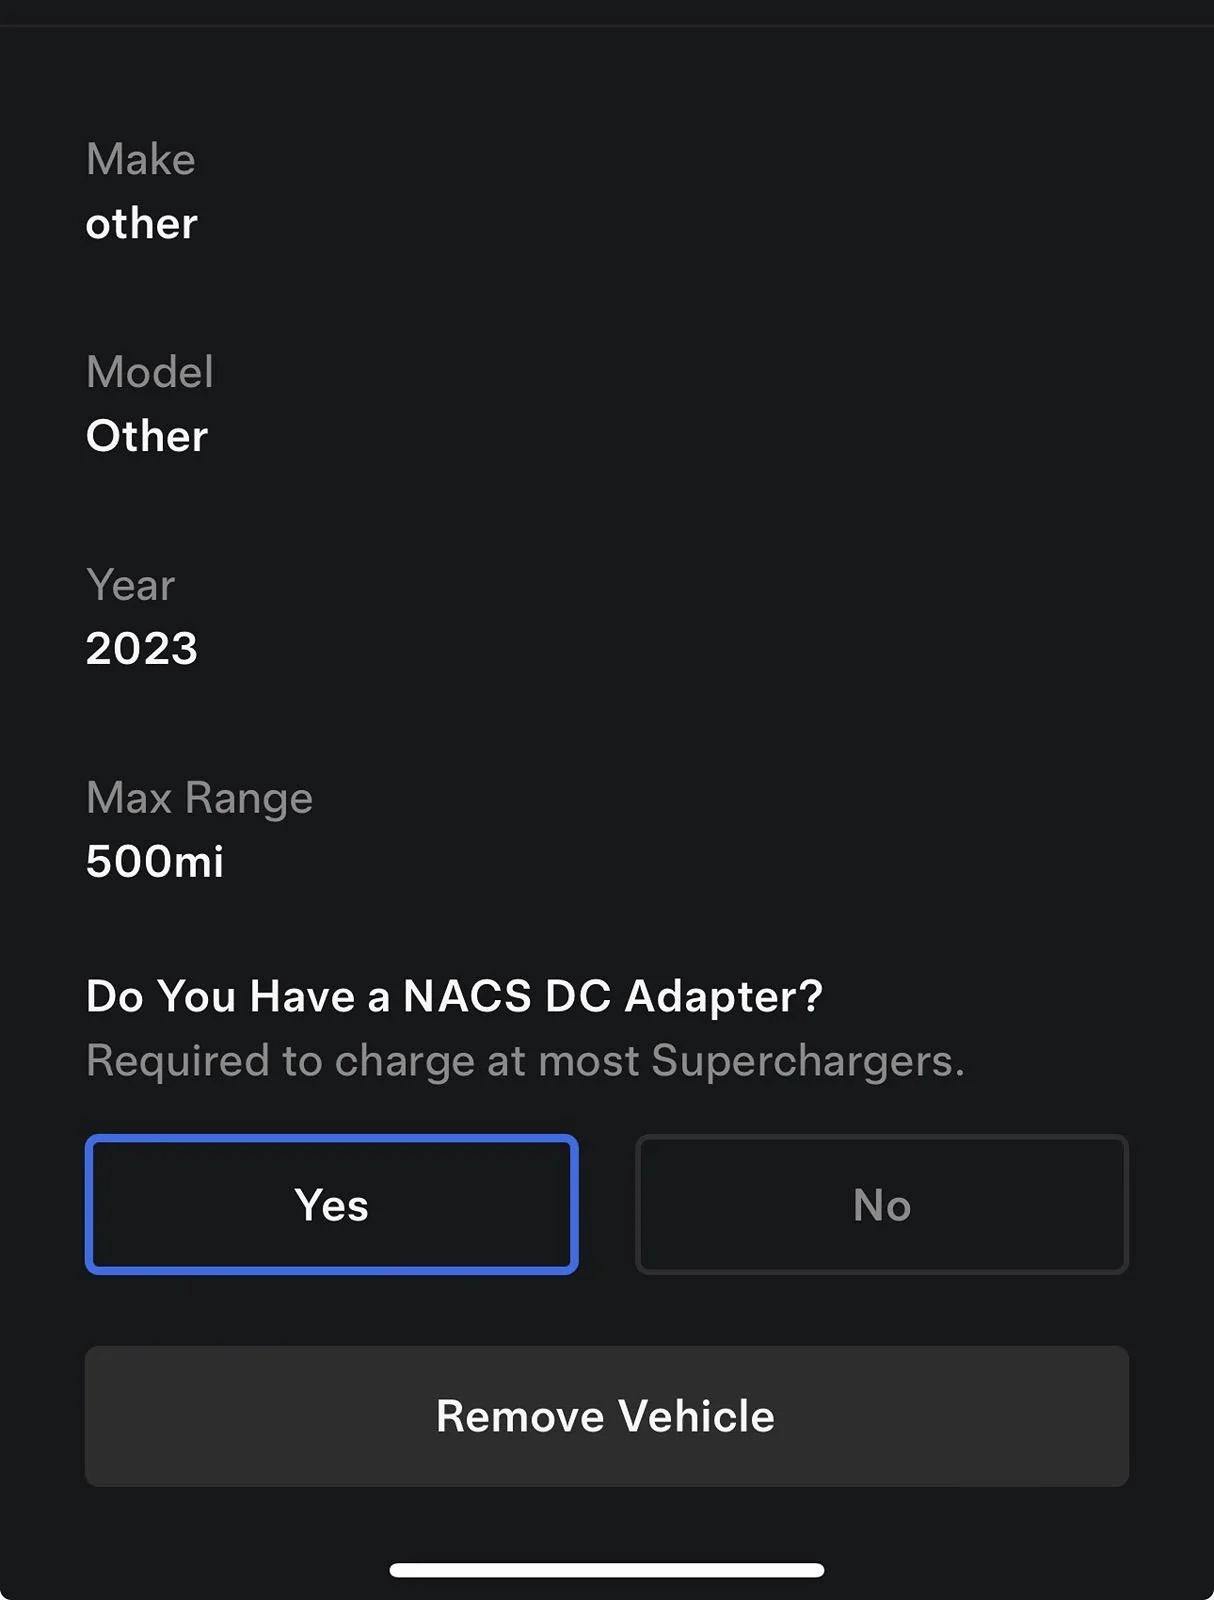The width and height of the screenshot is (1214, 1600).
Task: Click the word 'Superchargers' in the note
Action: [806, 1061]
